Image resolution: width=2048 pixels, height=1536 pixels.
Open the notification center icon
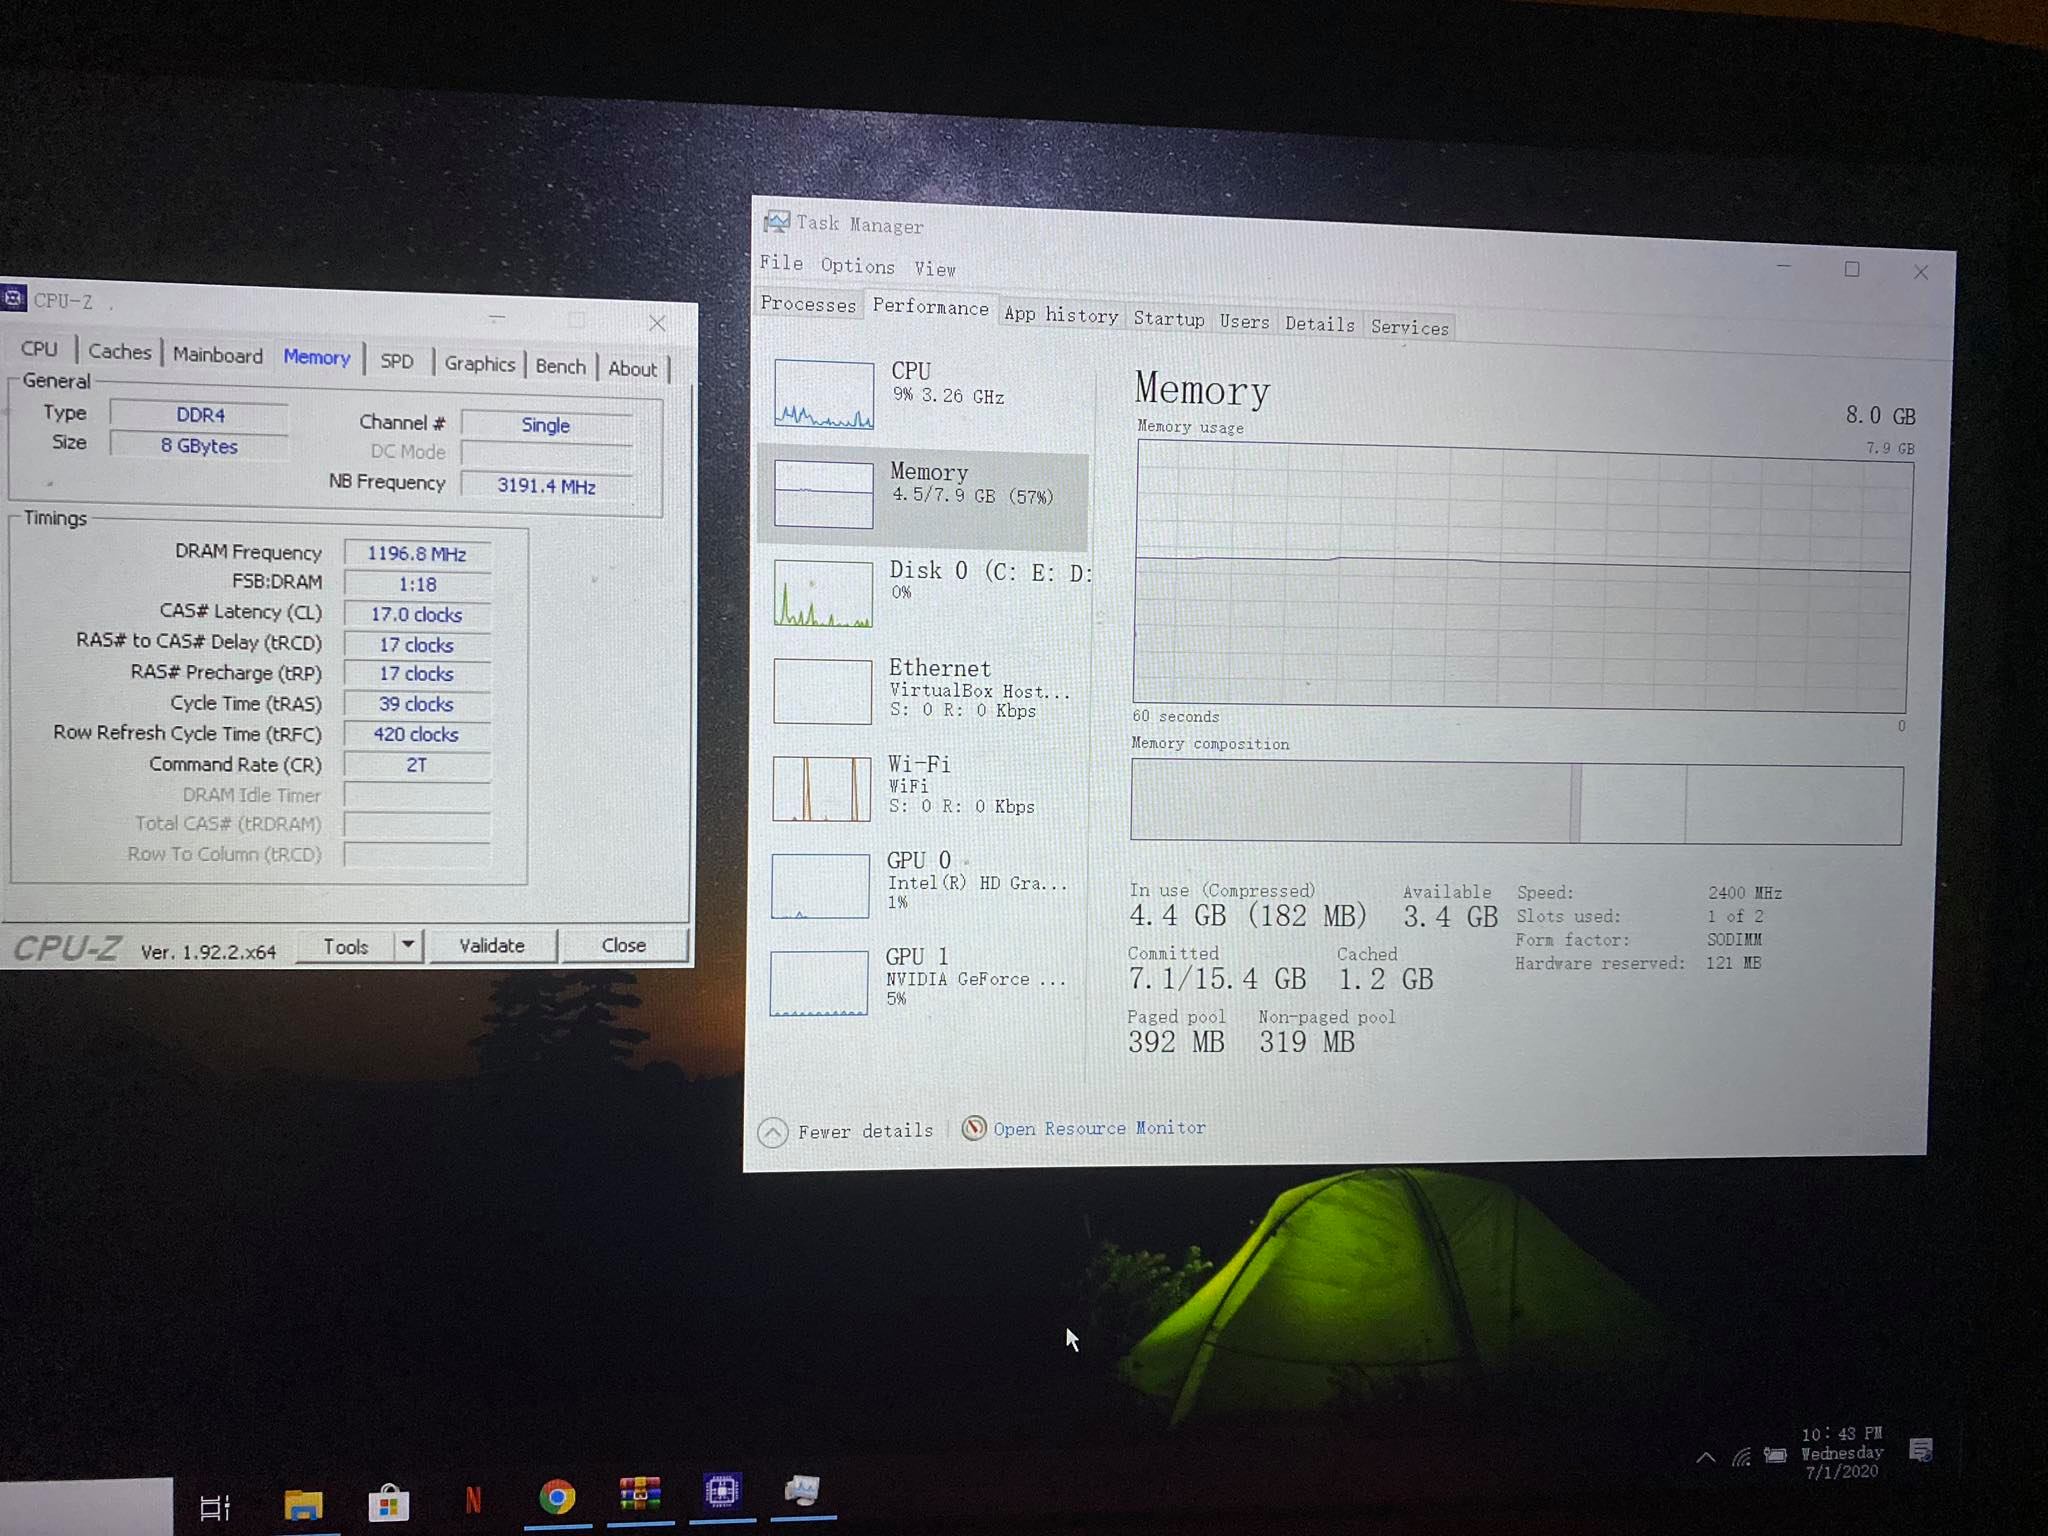tap(1920, 1450)
